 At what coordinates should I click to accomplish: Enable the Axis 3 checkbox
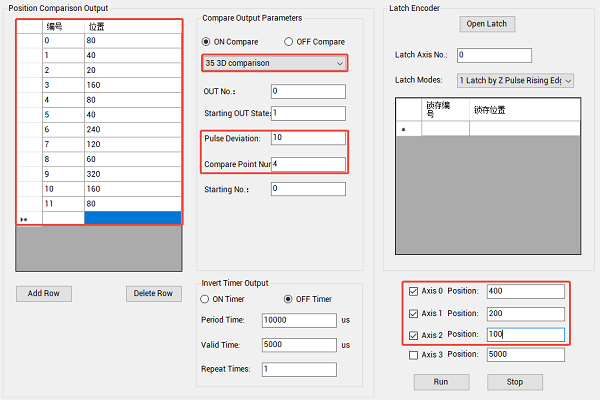(x=414, y=354)
